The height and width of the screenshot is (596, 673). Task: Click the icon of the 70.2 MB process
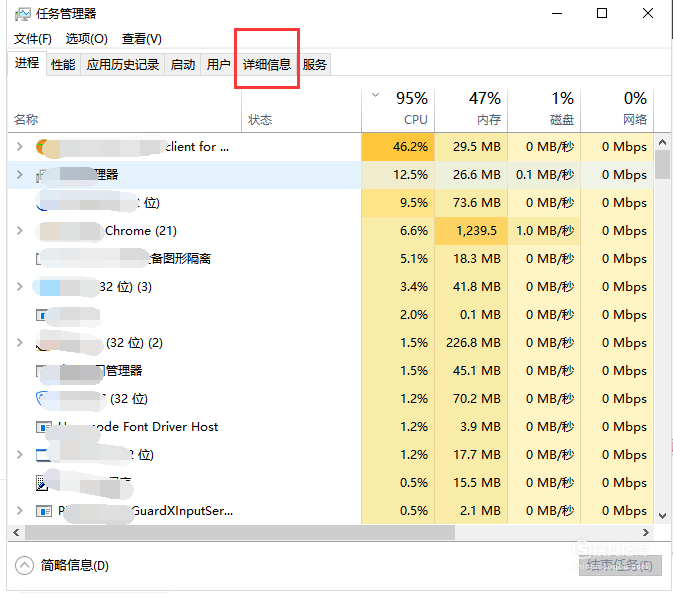(43, 399)
